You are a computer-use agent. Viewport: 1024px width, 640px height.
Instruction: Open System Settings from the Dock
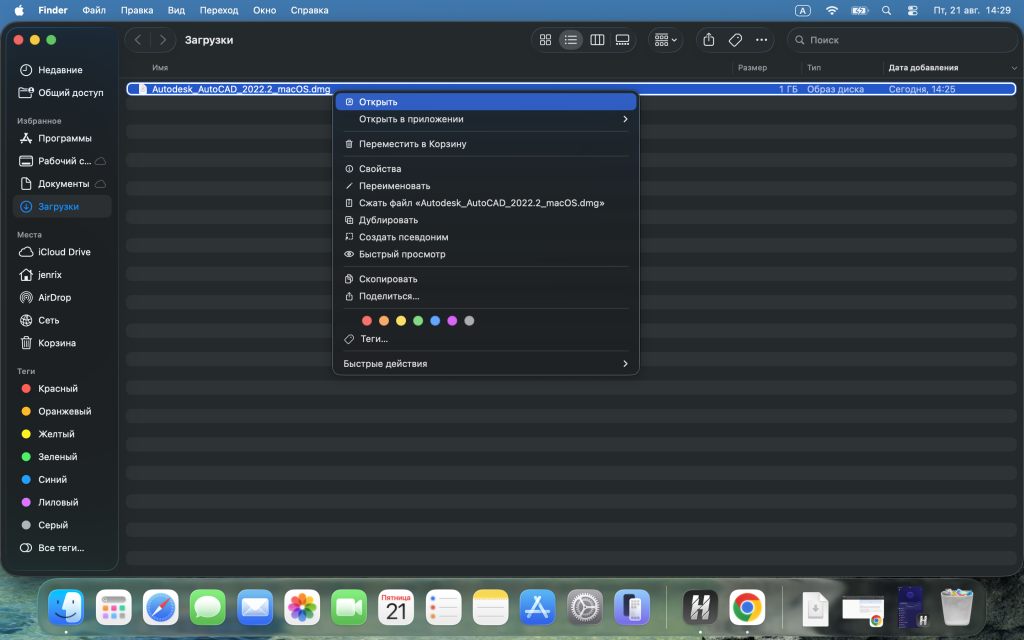[584, 607]
